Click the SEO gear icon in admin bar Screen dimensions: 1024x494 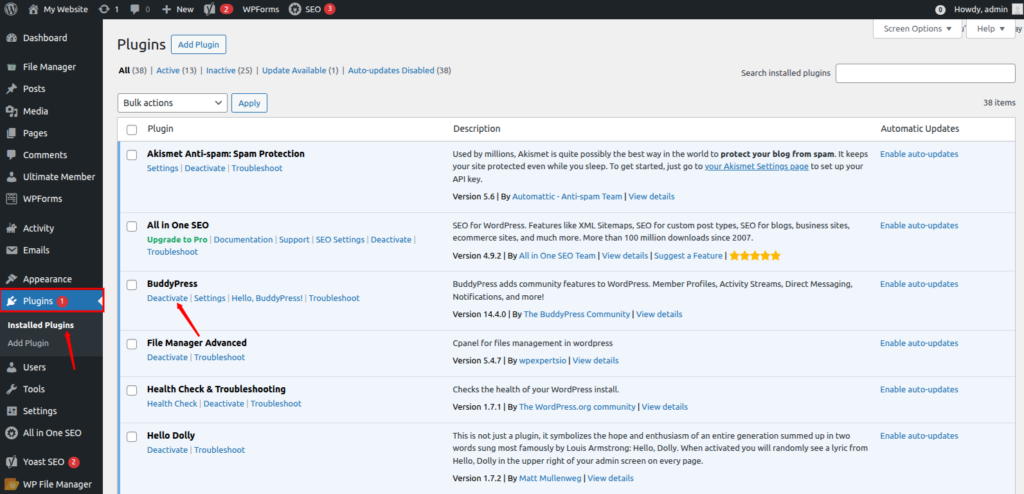295,9
